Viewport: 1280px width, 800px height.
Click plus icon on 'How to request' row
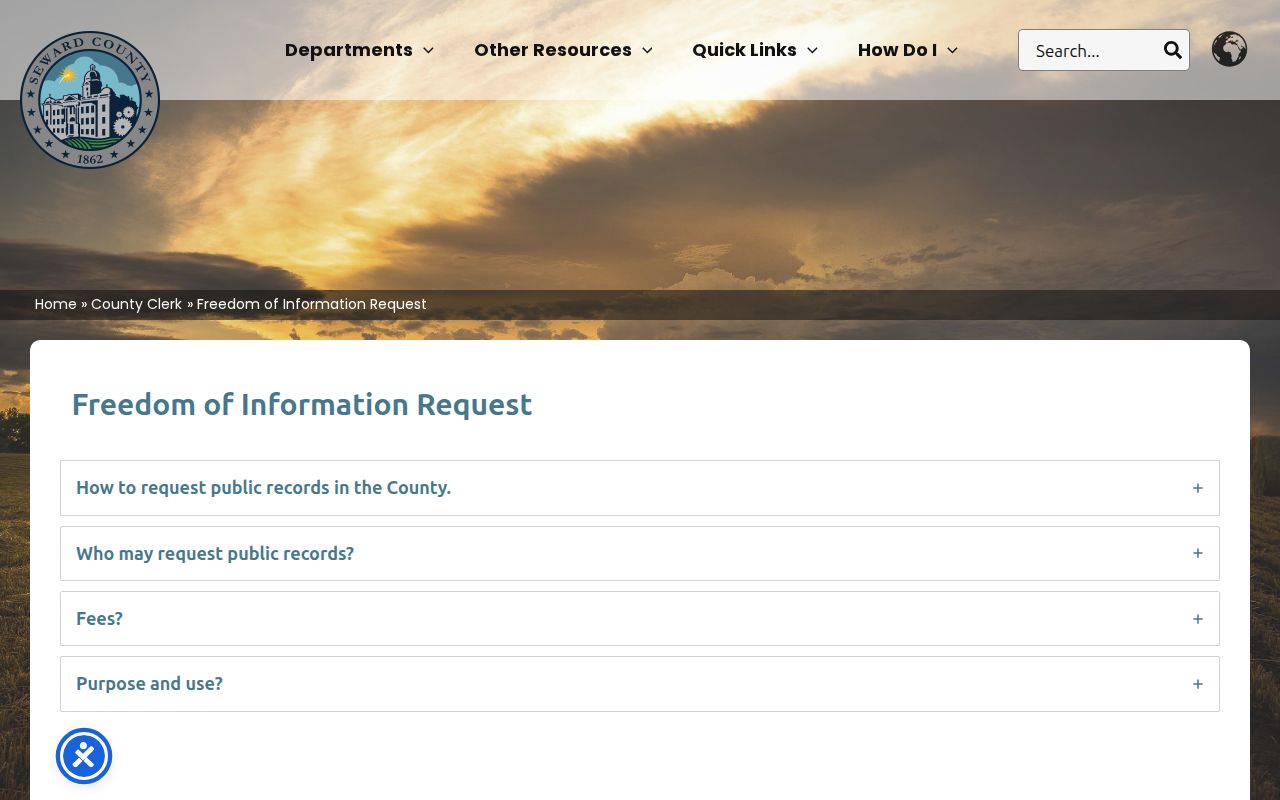pos(1197,488)
